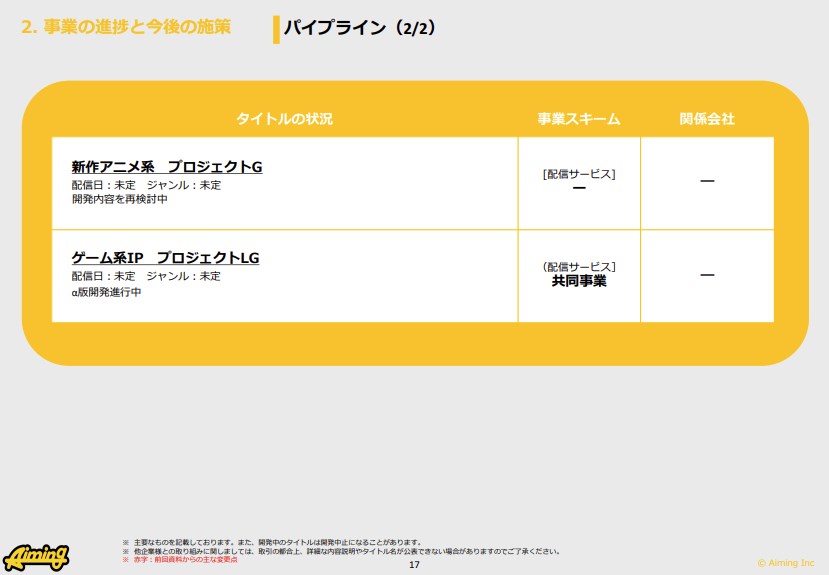The image size is (829, 575).
Task: Click the yellow vertical bar beside パイプライン title
Action: 276,29
